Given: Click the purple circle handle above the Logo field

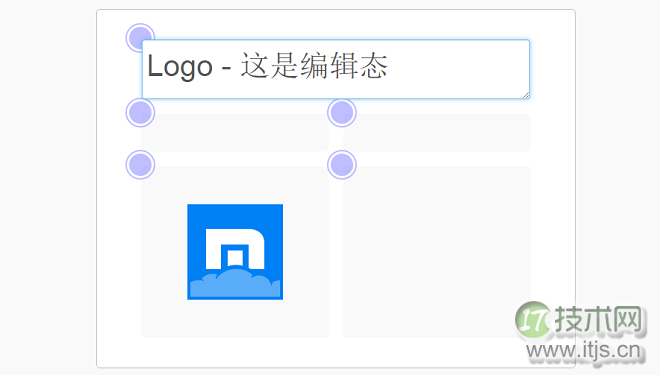Looking at the screenshot, I should 140,38.
